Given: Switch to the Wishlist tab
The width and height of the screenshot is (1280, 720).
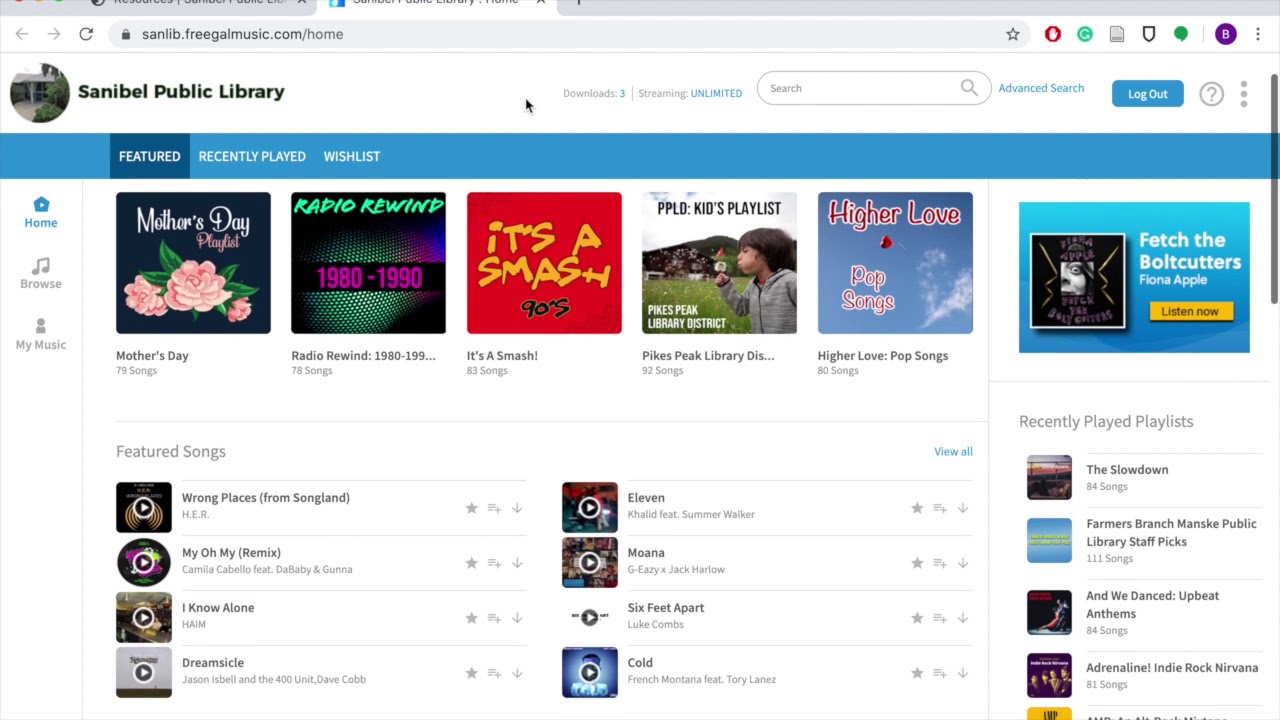Looking at the screenshot, I should (x=352, y=156).
